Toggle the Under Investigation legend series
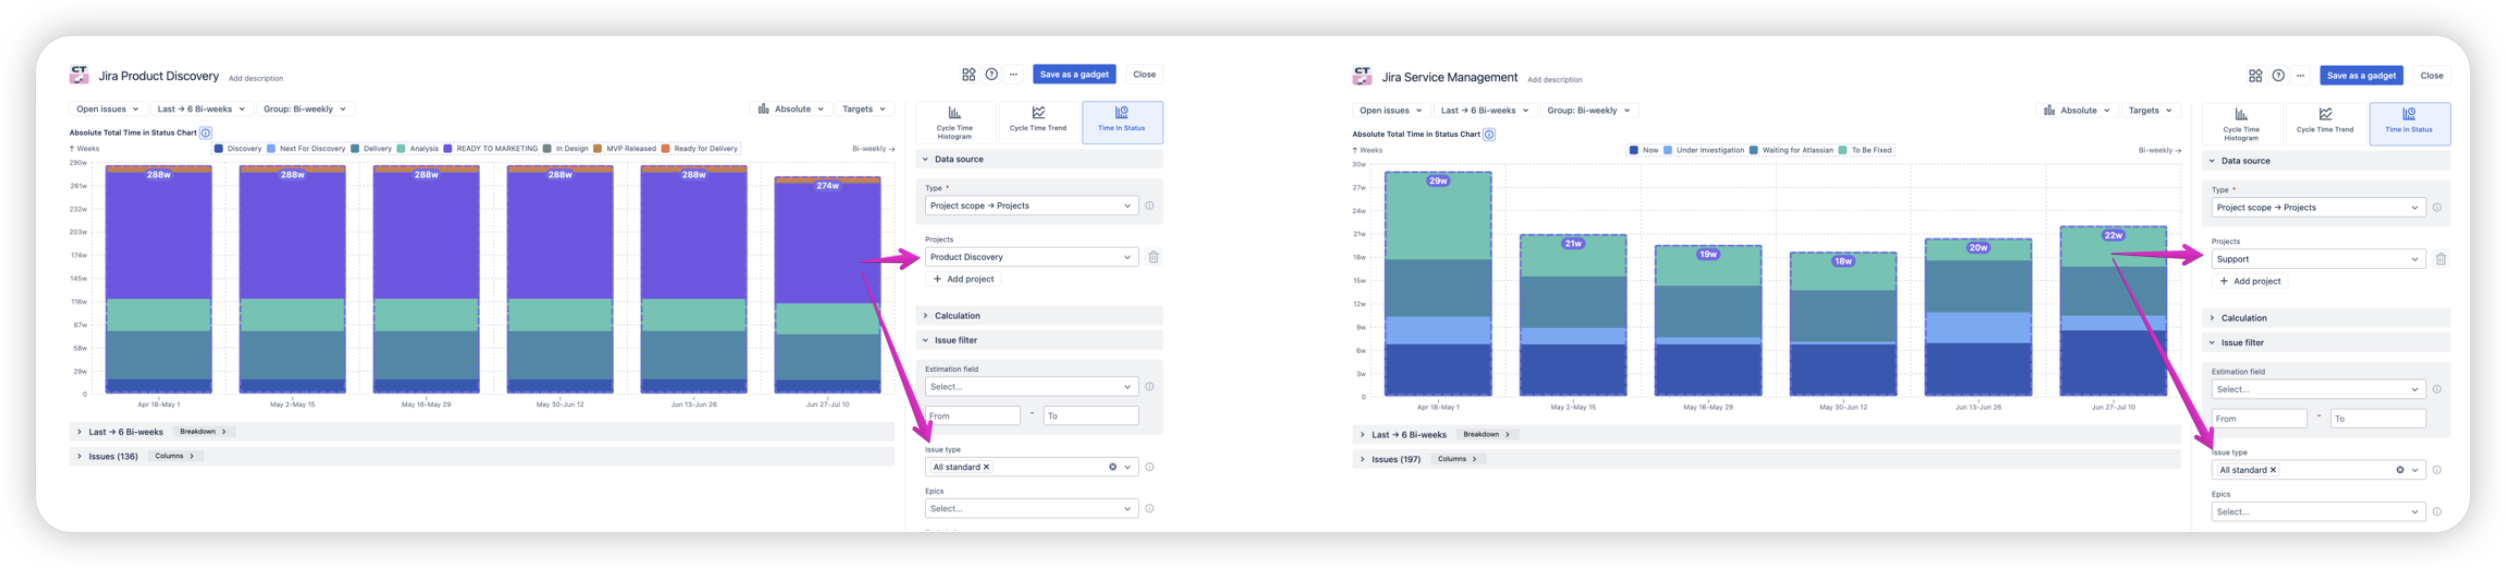 pos(1705,150)
